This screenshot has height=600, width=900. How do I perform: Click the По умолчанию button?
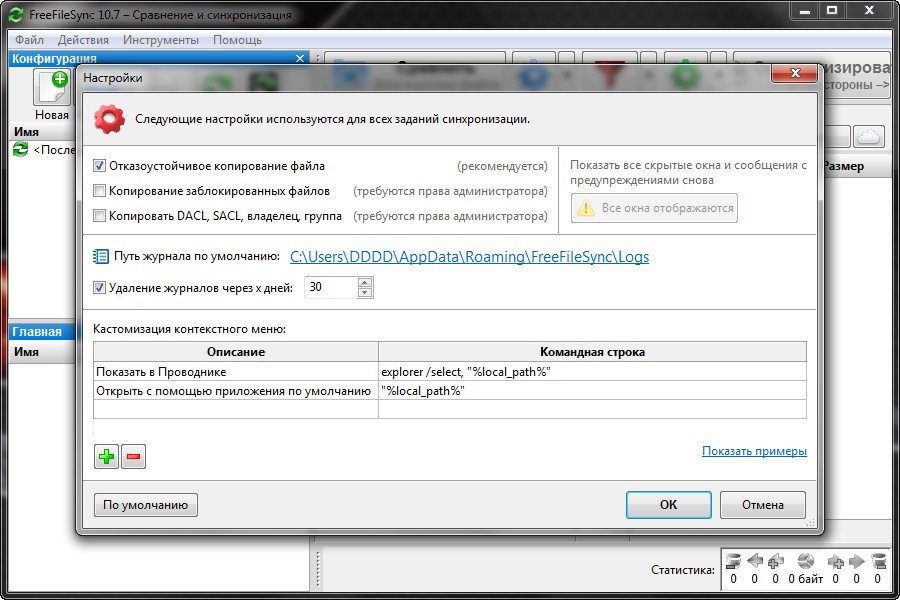(146, 505)
